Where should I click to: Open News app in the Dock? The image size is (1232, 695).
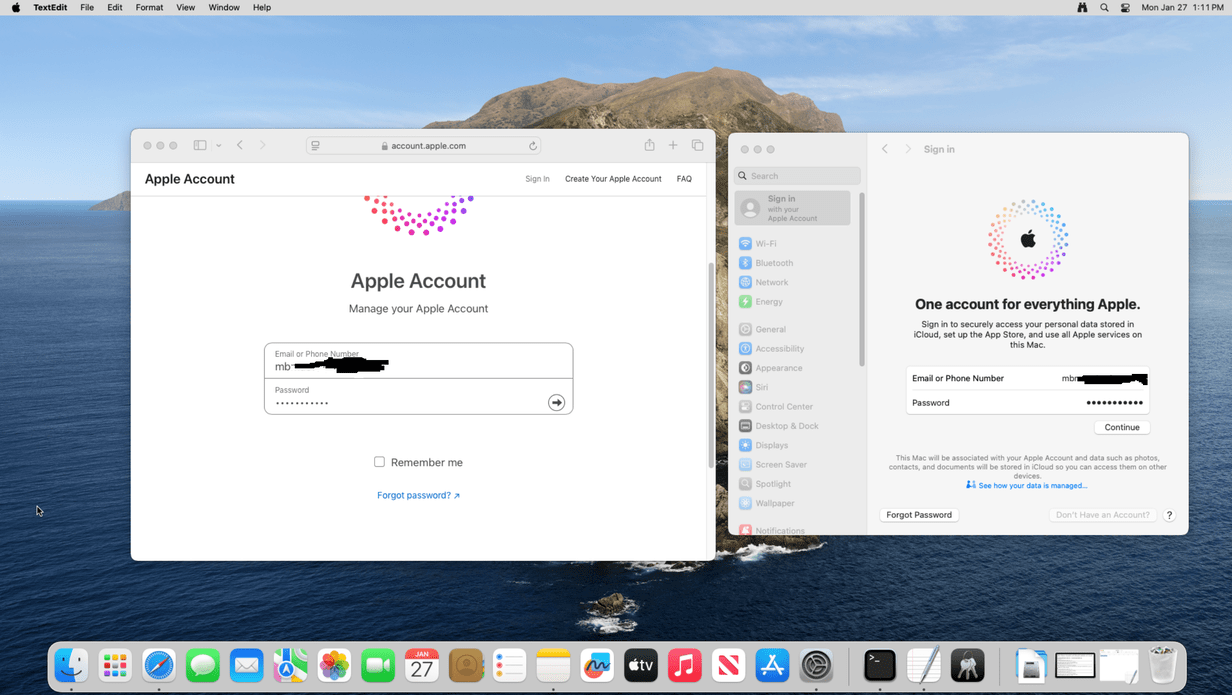click(x=729, y=665)
